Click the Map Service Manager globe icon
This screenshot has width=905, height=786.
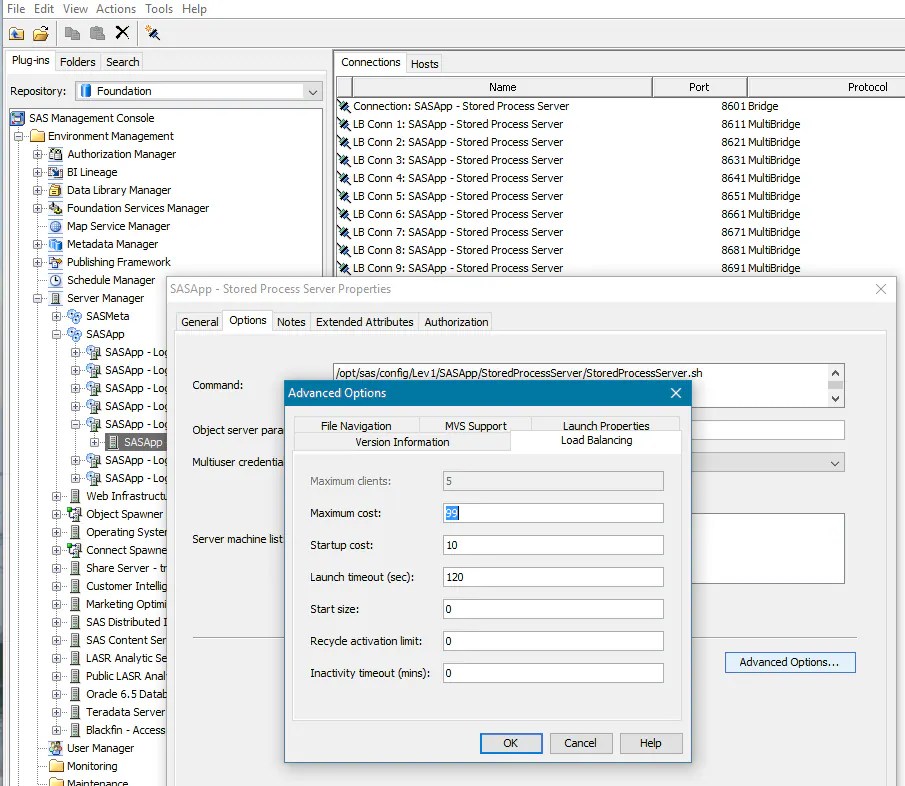point(55,226)
